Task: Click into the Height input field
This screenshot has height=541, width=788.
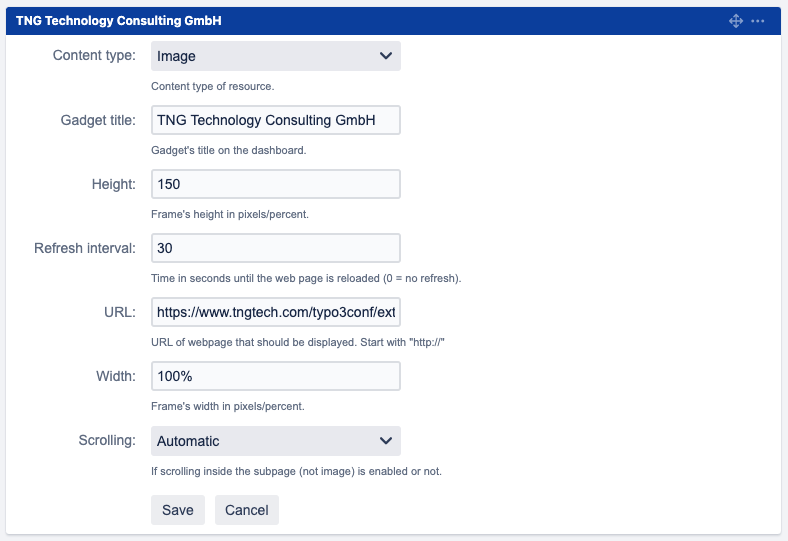Action: pos(275,184)
